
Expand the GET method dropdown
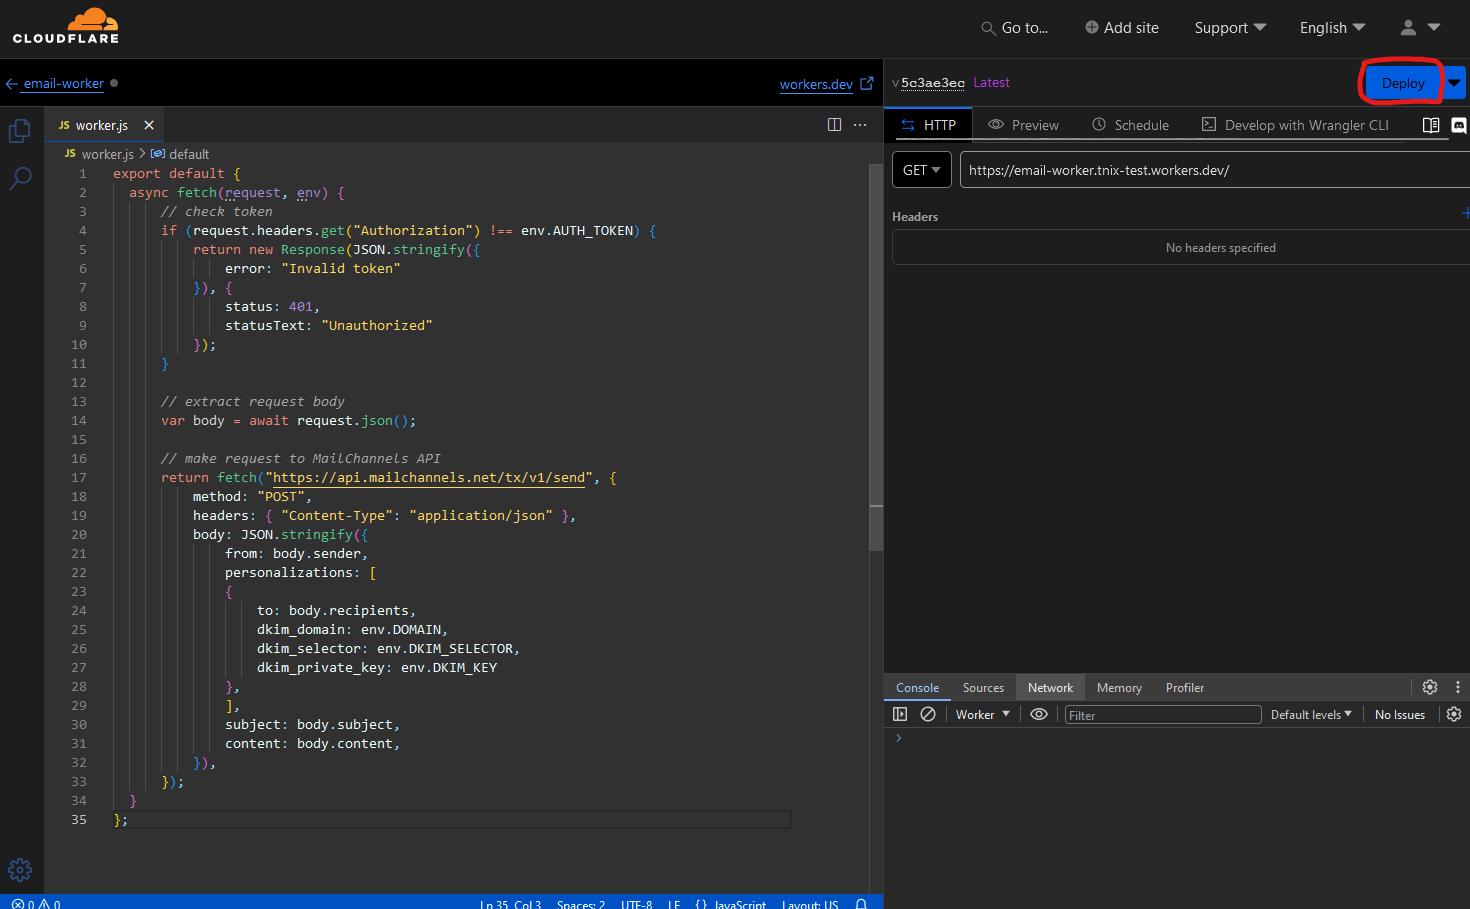pos(921,170)
